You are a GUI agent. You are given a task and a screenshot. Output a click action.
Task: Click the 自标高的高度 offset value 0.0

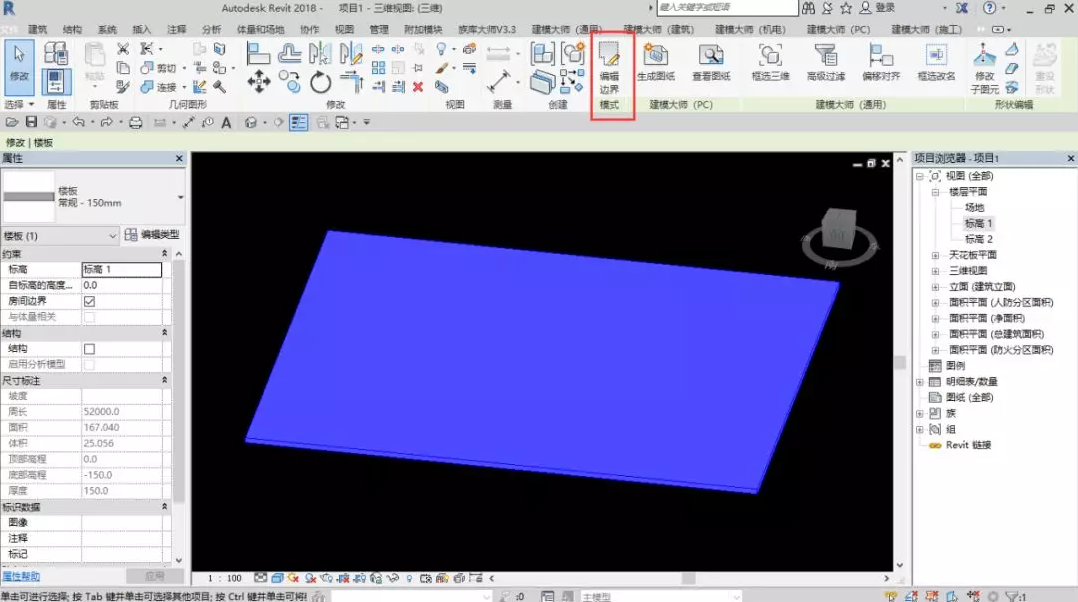(x=122, y=285)
